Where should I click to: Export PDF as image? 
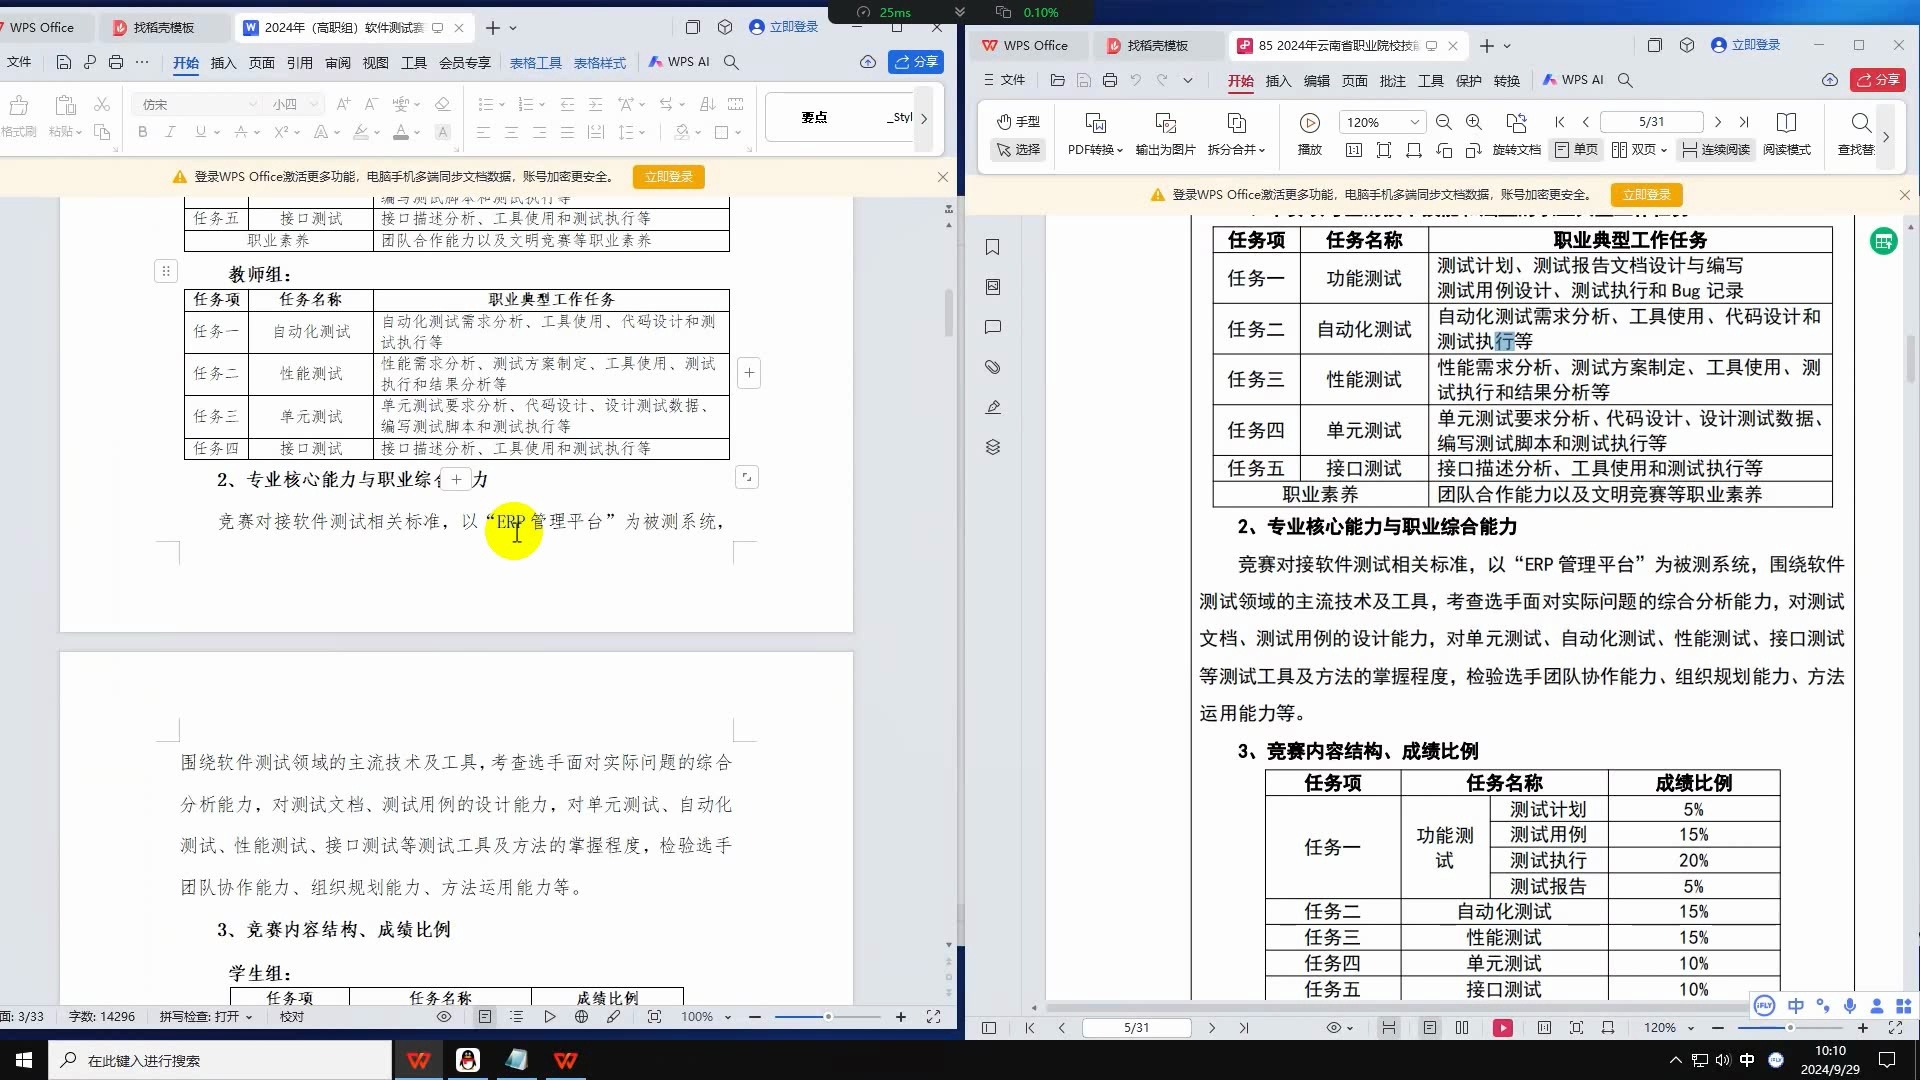1165,134
